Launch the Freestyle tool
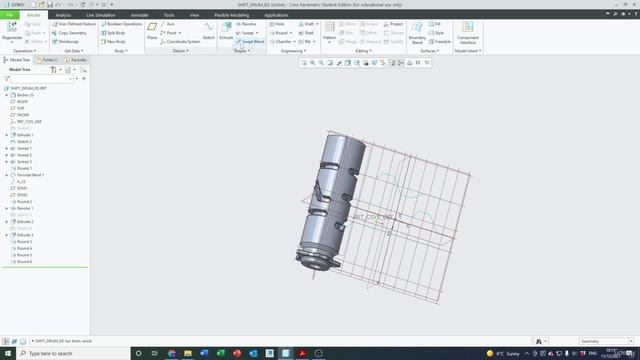The height and width of the screenshot is (360, 640). tap(440, 42)
